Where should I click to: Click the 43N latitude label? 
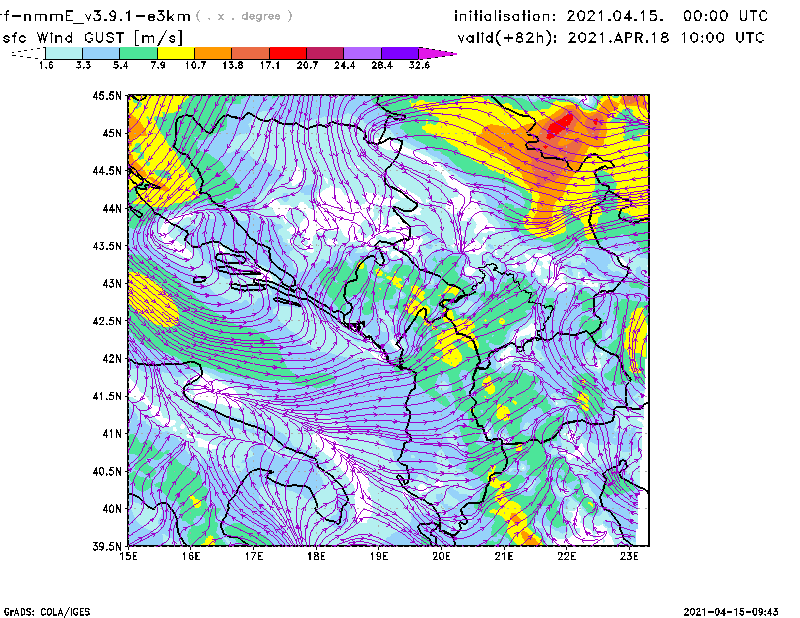click(x=112, y=283)
